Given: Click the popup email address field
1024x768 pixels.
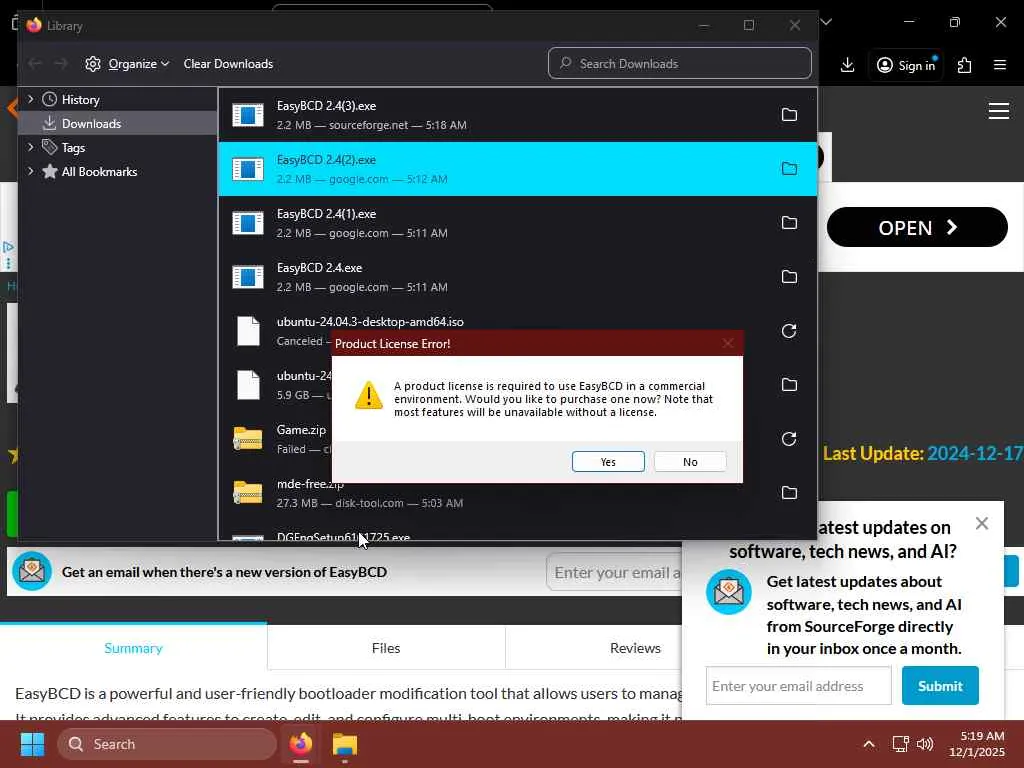Looking at the screenshot, I should coord(798,686).
